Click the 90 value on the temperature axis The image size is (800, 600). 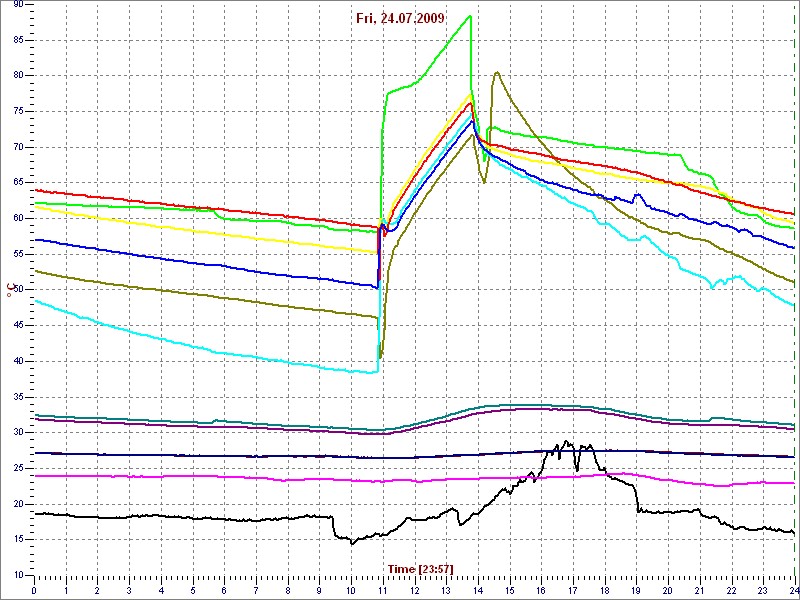18,5
